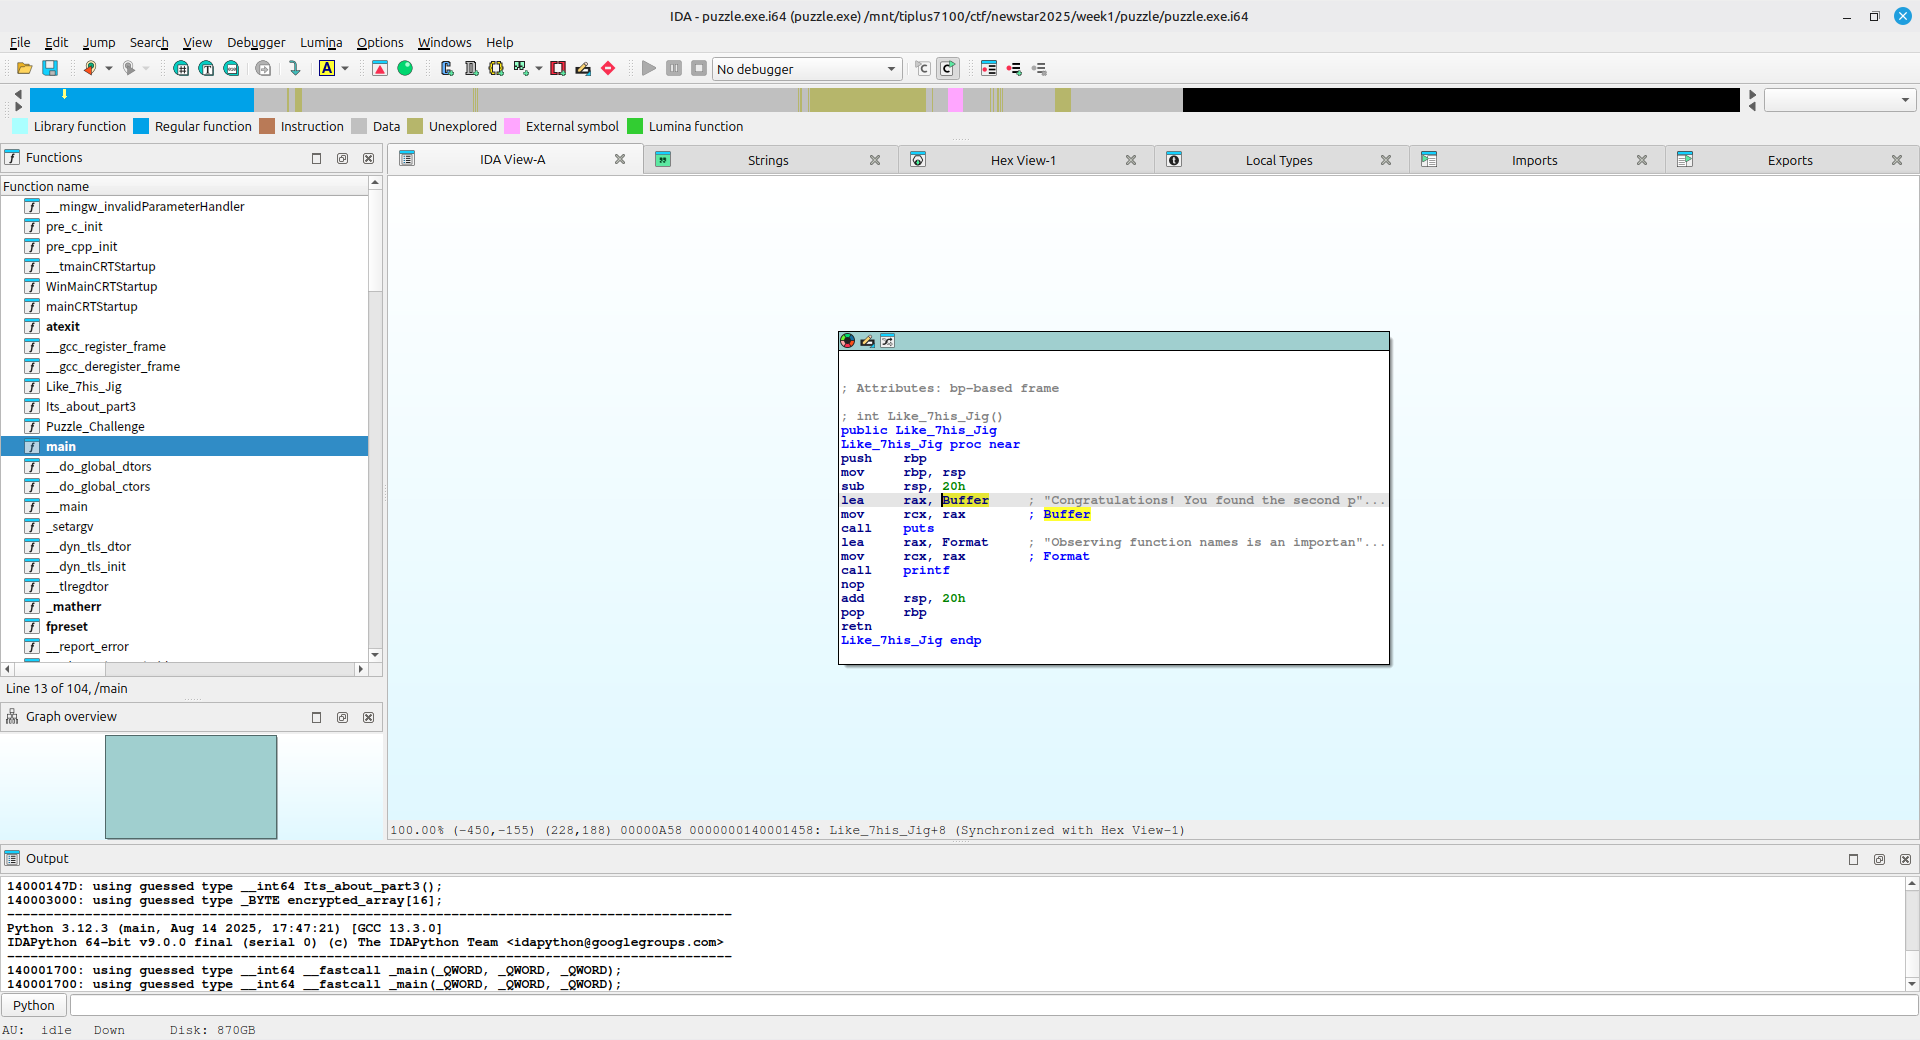Click the Python language button in output bar
The image size is (1920, 1040).
pos(34,1005)
